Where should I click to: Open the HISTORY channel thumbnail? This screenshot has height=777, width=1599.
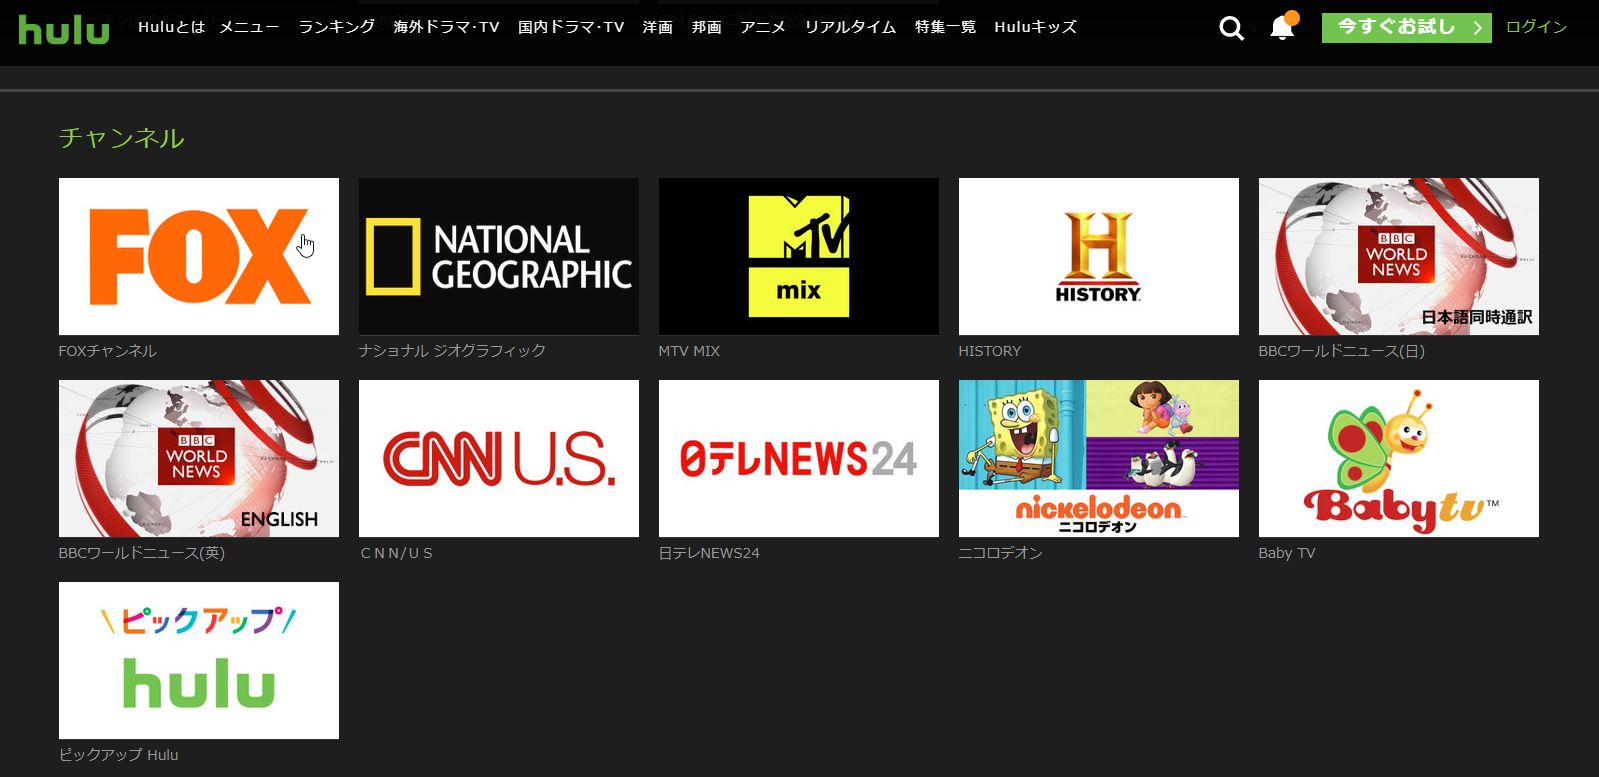point(1099,257)
